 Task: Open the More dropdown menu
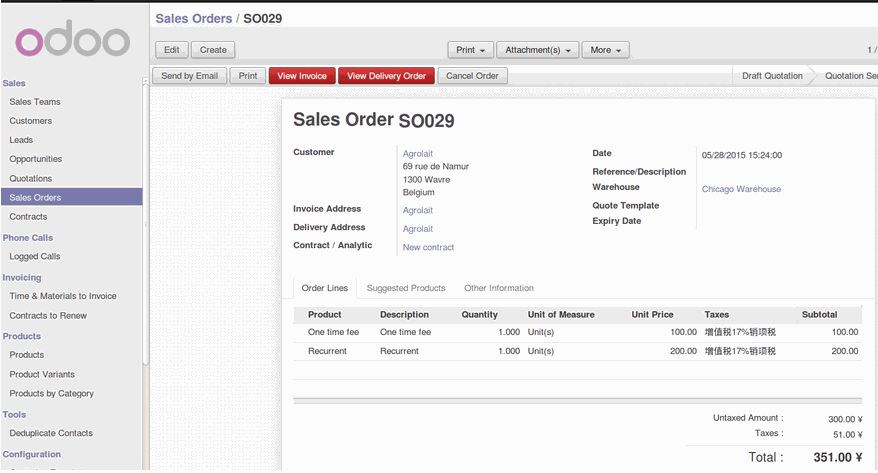tap(606, 49)
